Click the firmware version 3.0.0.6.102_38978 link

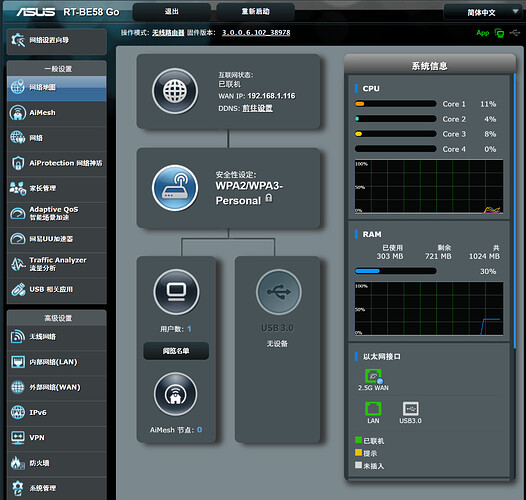[256, 33]
